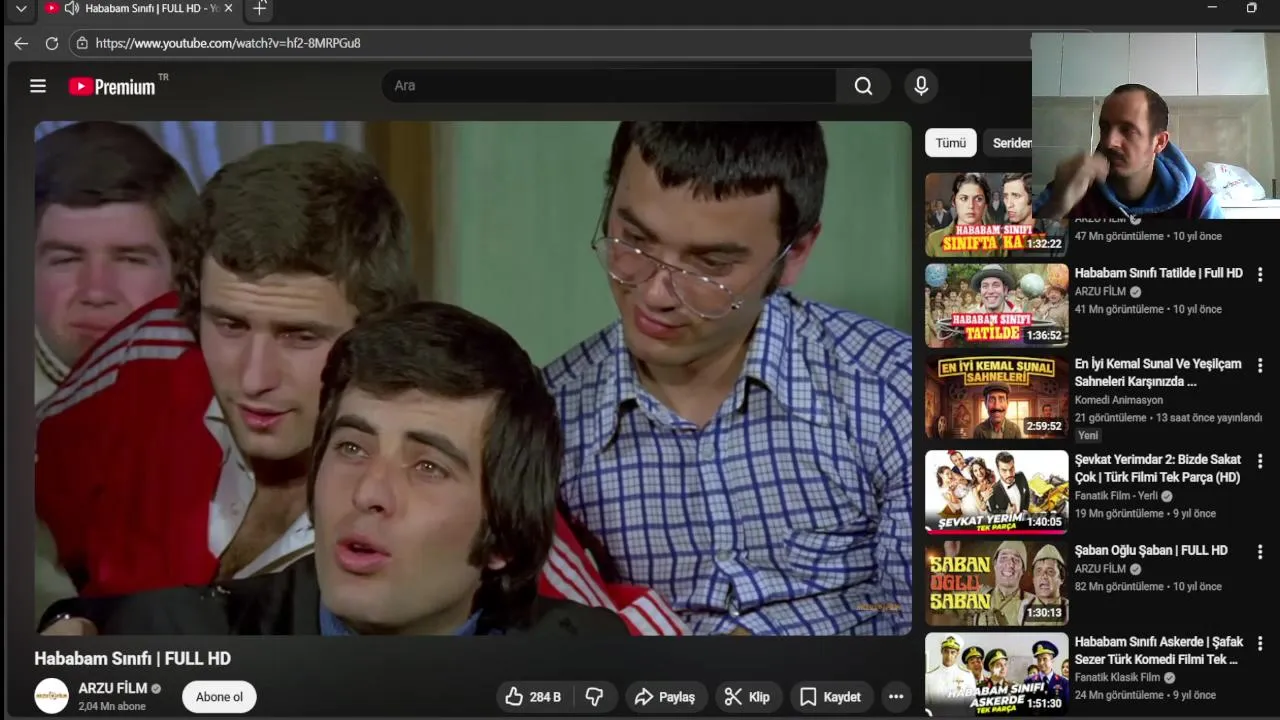Focus the Ara search field
This screenshot has height=720, width=1280.
(609, 86)
